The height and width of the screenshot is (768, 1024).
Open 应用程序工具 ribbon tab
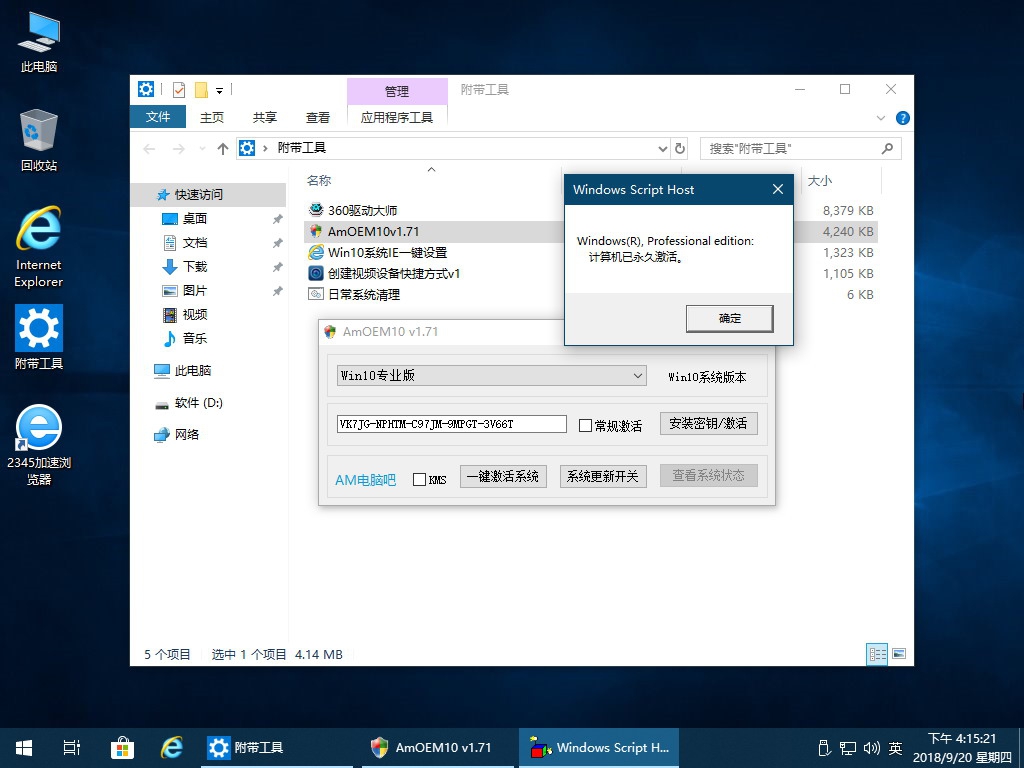pyautogui.click(x=397, y=118)
